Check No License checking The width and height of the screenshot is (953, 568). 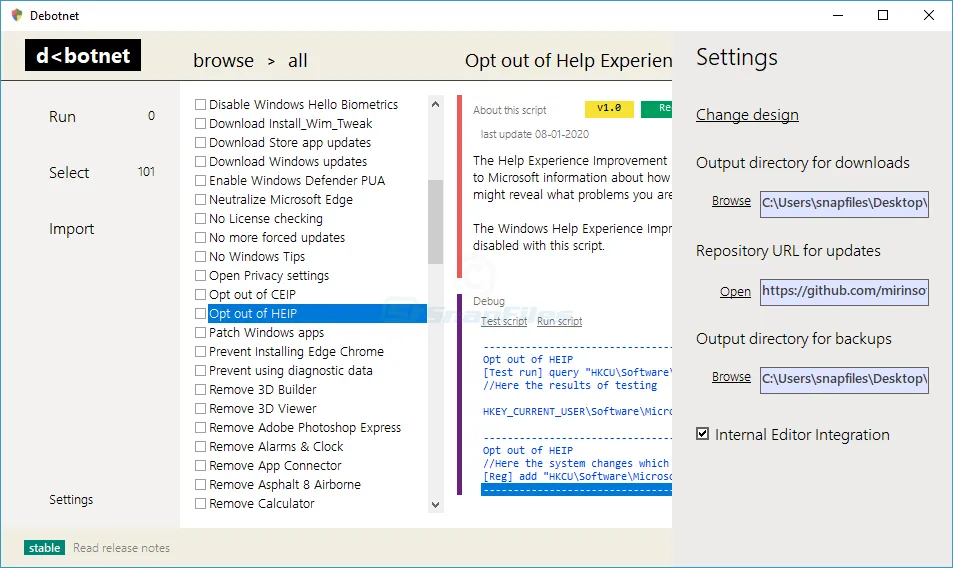[x=200, y=219]
